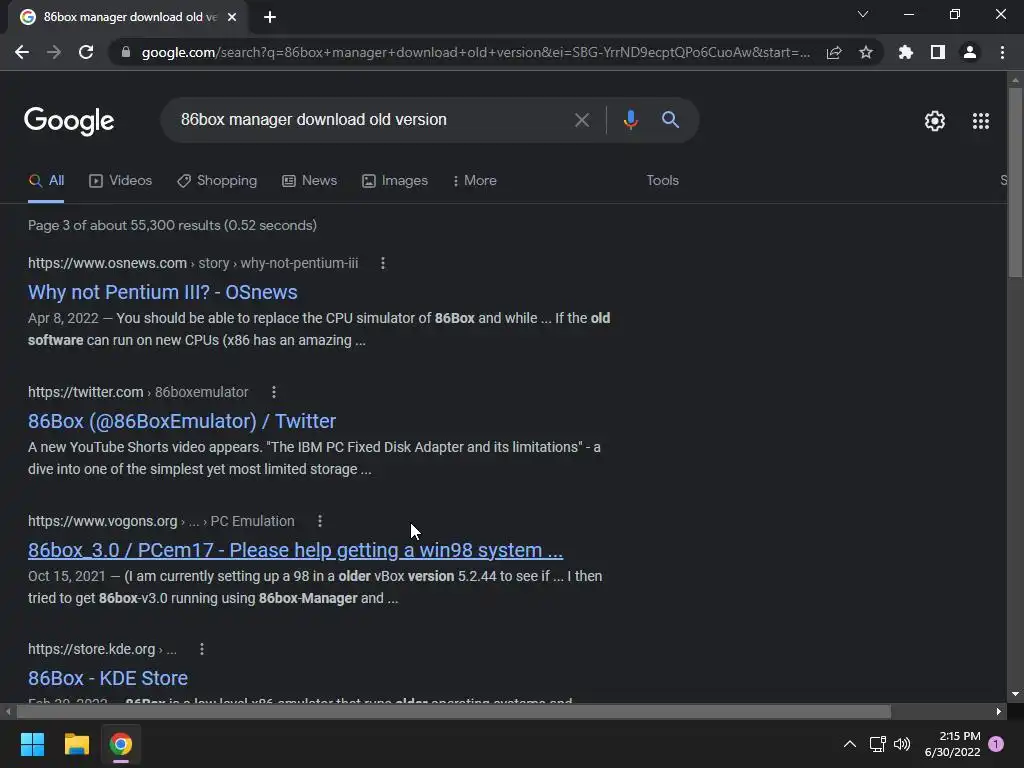The image size is (1024, 768).
Task: Click the osnews.com URL breadcrumb
Action: [193, 263]
